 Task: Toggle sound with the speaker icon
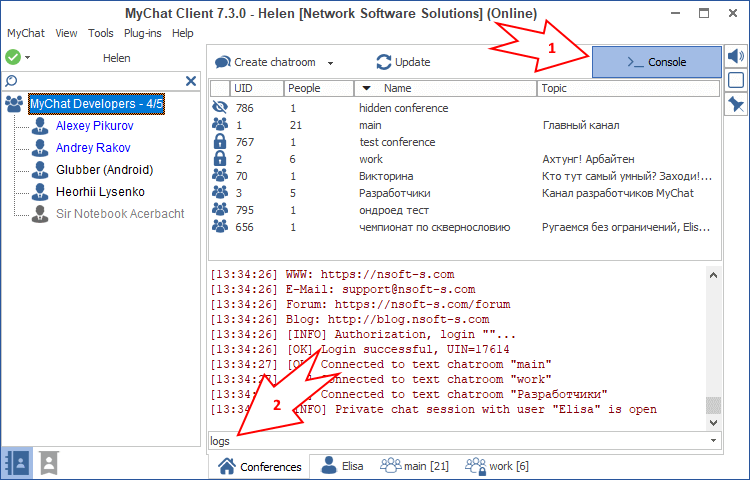[735, 57]
